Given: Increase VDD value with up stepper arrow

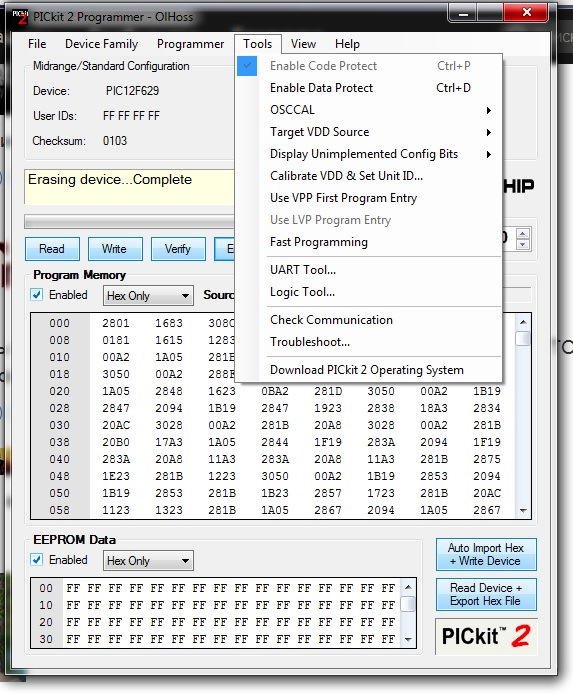Looking at the screenshot, I should tap(523, 234).
